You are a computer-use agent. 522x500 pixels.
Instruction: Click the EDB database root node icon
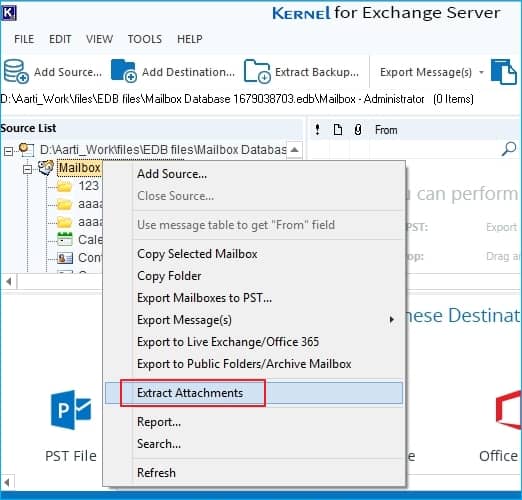[26, 149]
